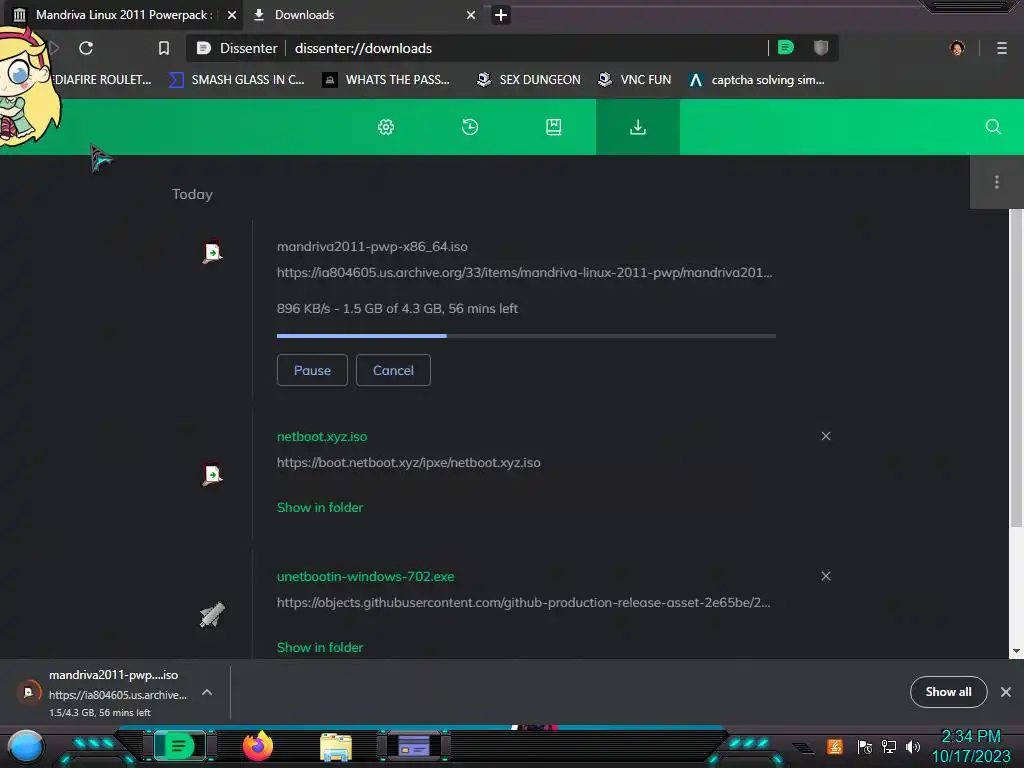
Task: Pause the mandriva2011 download
Action: [x=312, y=370]
